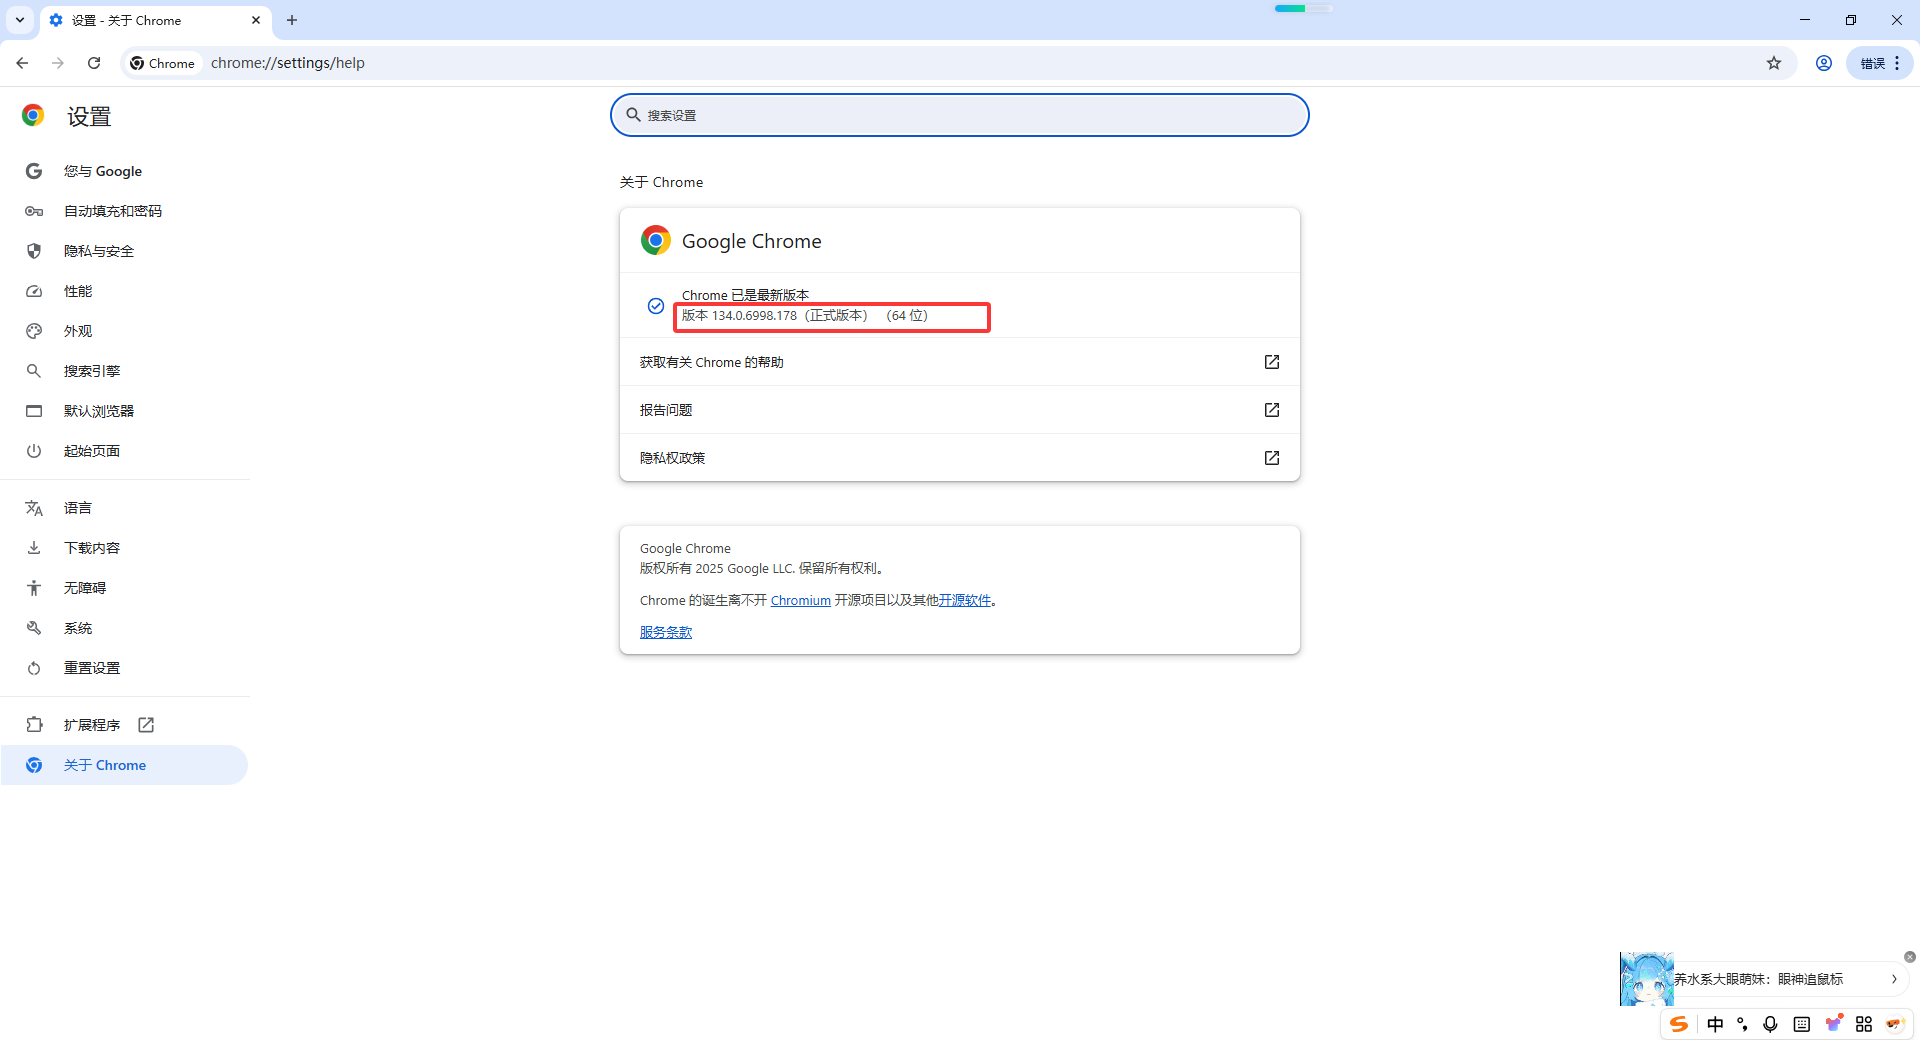Viewport: 1920px width, 1040px height.
Task: Close the anime popup ad
Action: [x=1910, y=957]
